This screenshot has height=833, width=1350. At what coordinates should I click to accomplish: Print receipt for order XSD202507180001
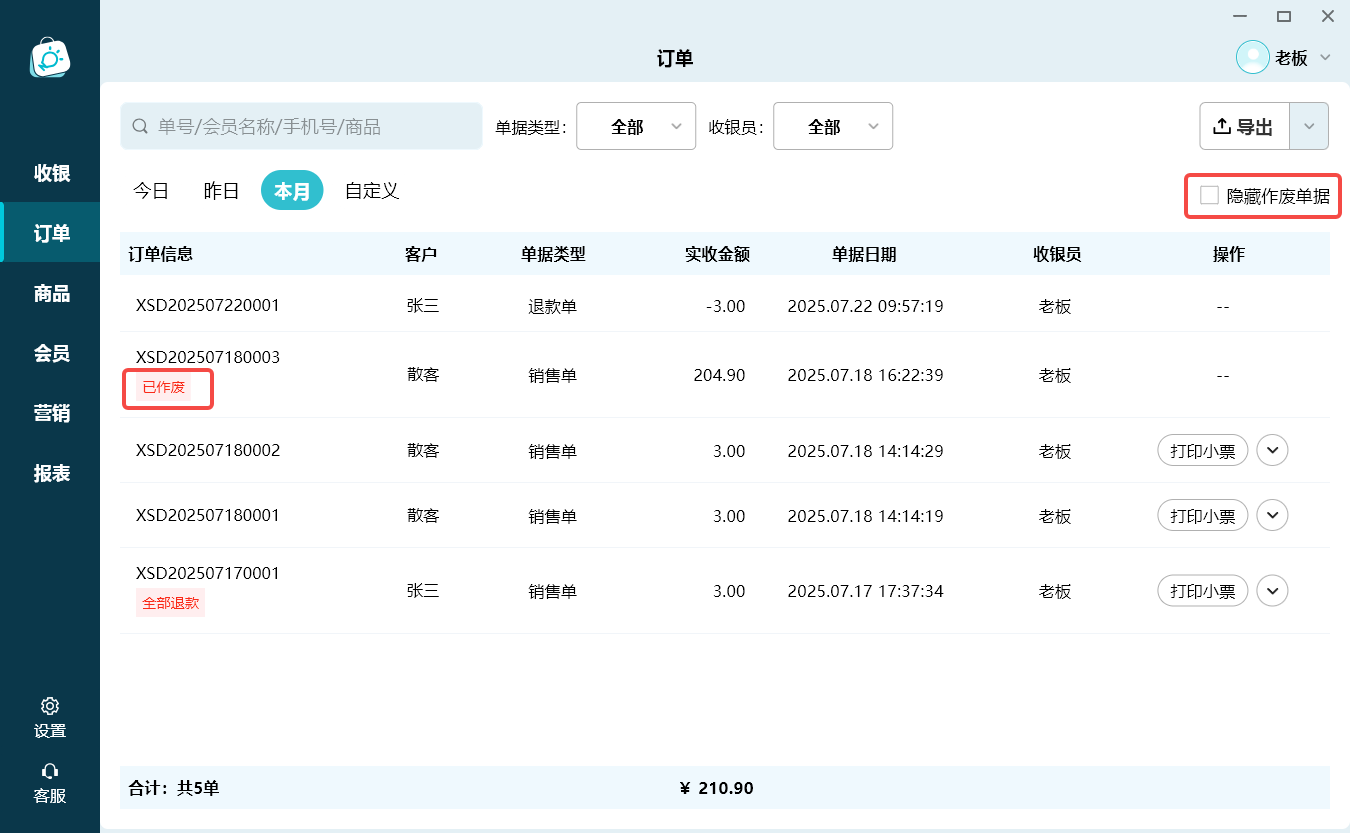(1203, 516)
